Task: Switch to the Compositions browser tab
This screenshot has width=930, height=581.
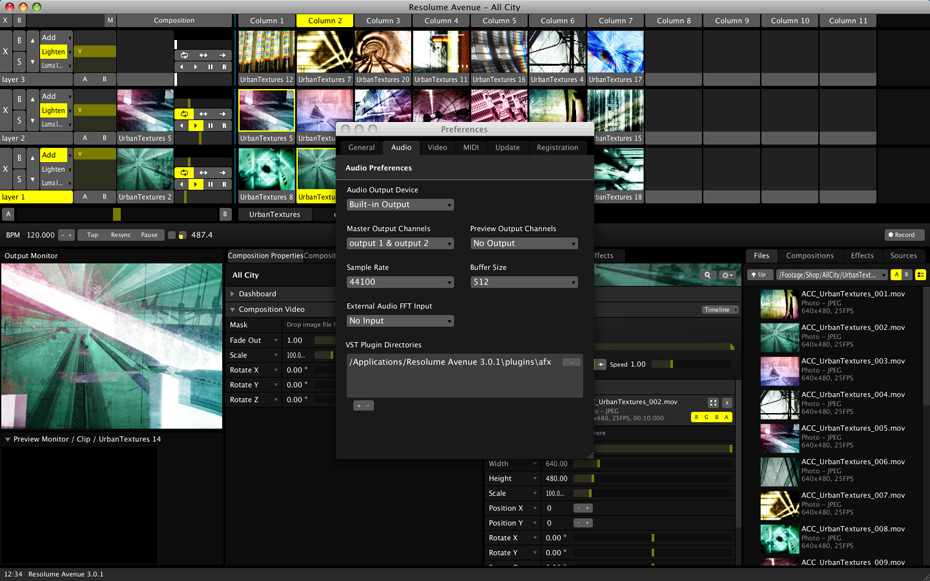Action: (810, 256)
